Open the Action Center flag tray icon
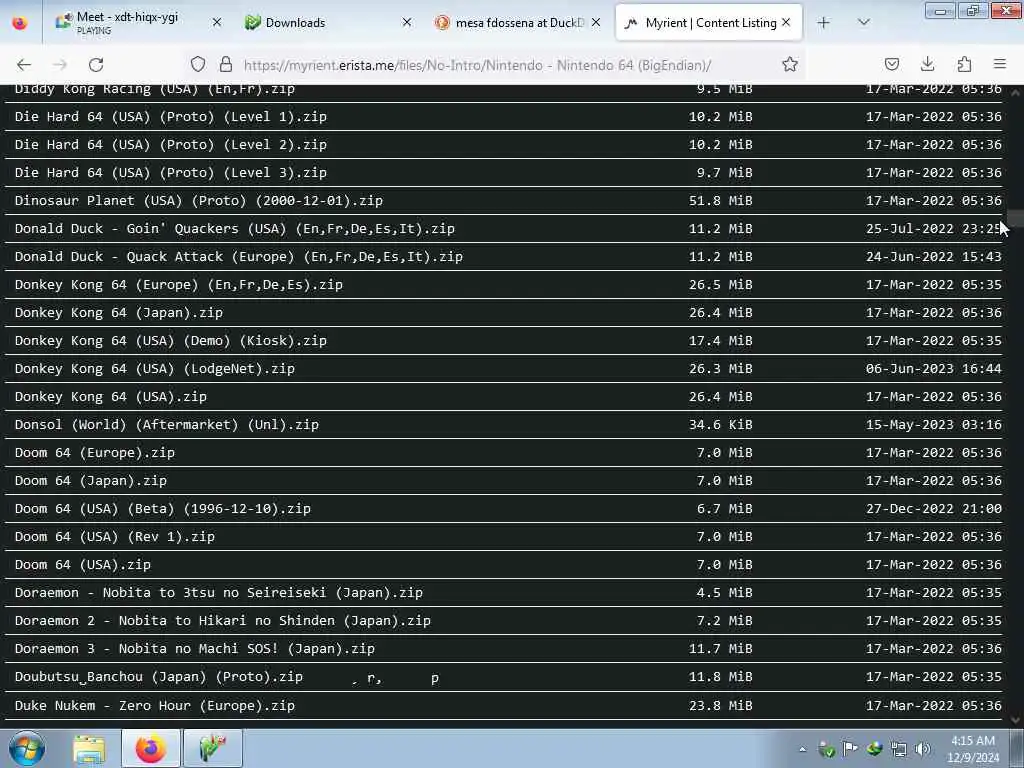The height and width of the screenshot is (768, 1024). tap(850, 749)
